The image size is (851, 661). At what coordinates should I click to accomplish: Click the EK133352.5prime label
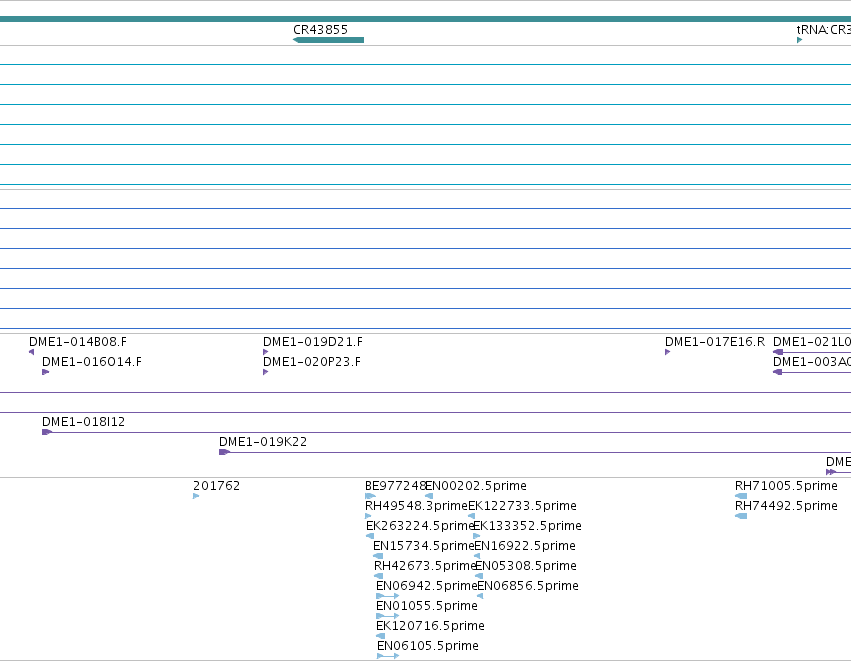click(x=528, y=526)
